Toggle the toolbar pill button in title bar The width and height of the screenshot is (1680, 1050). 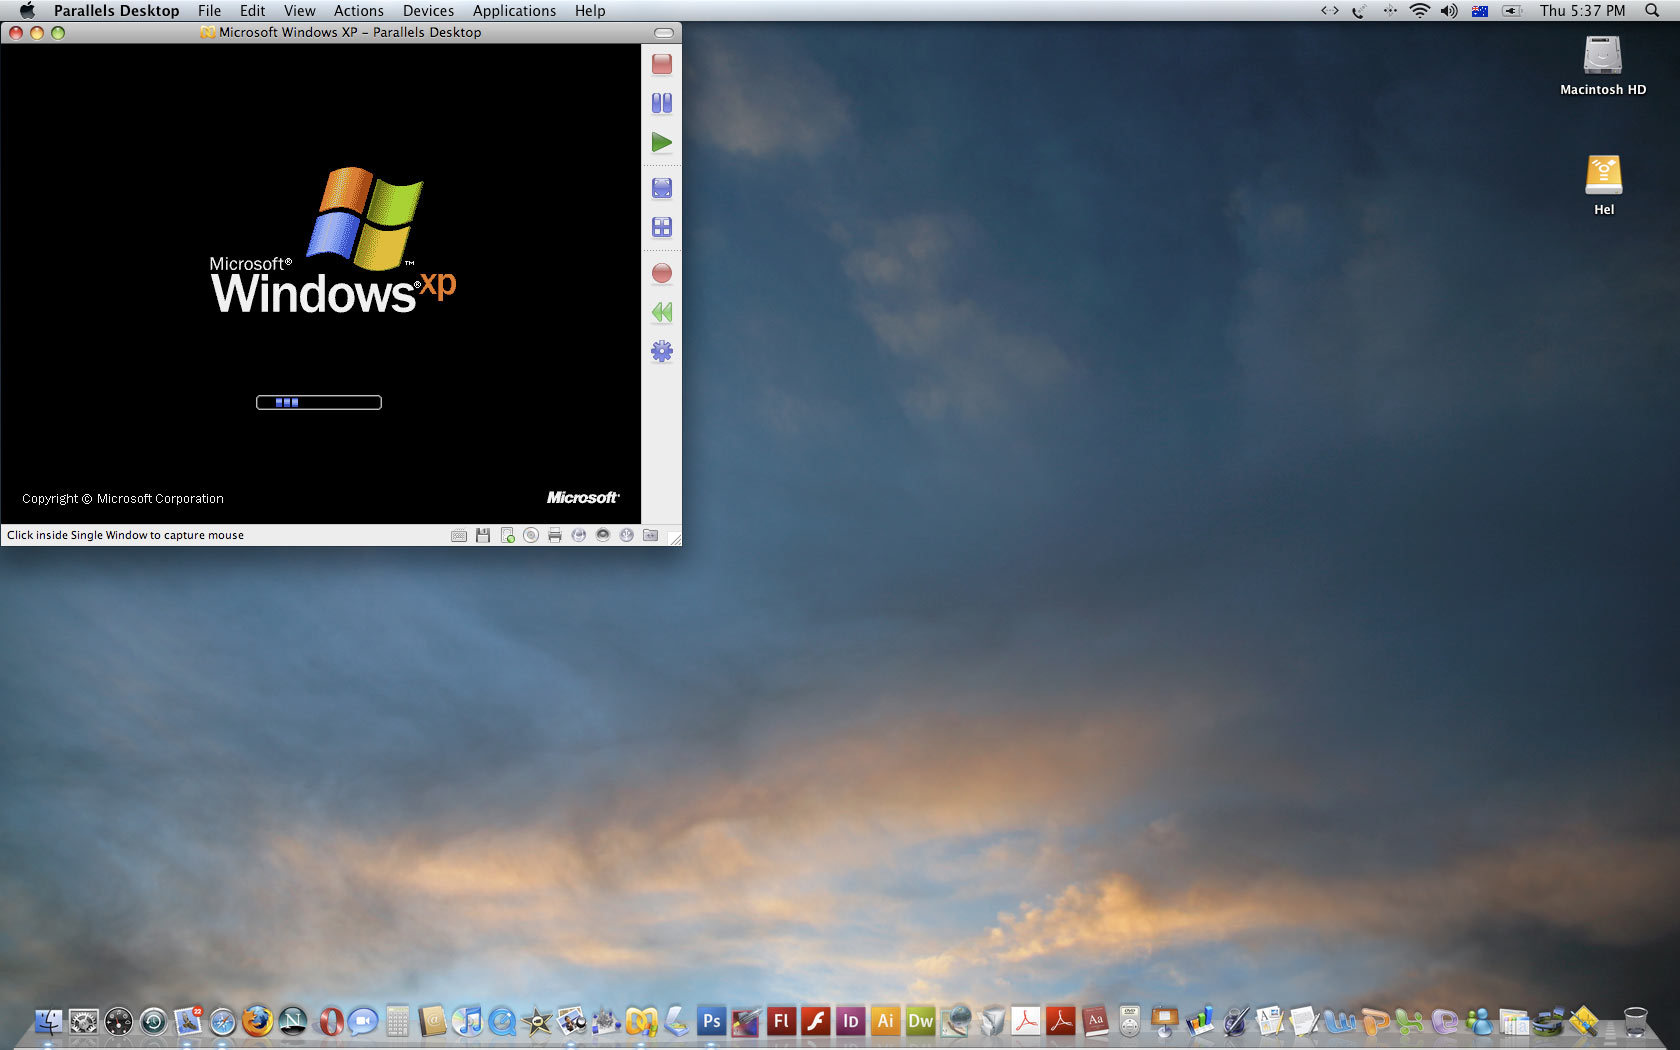664,33
